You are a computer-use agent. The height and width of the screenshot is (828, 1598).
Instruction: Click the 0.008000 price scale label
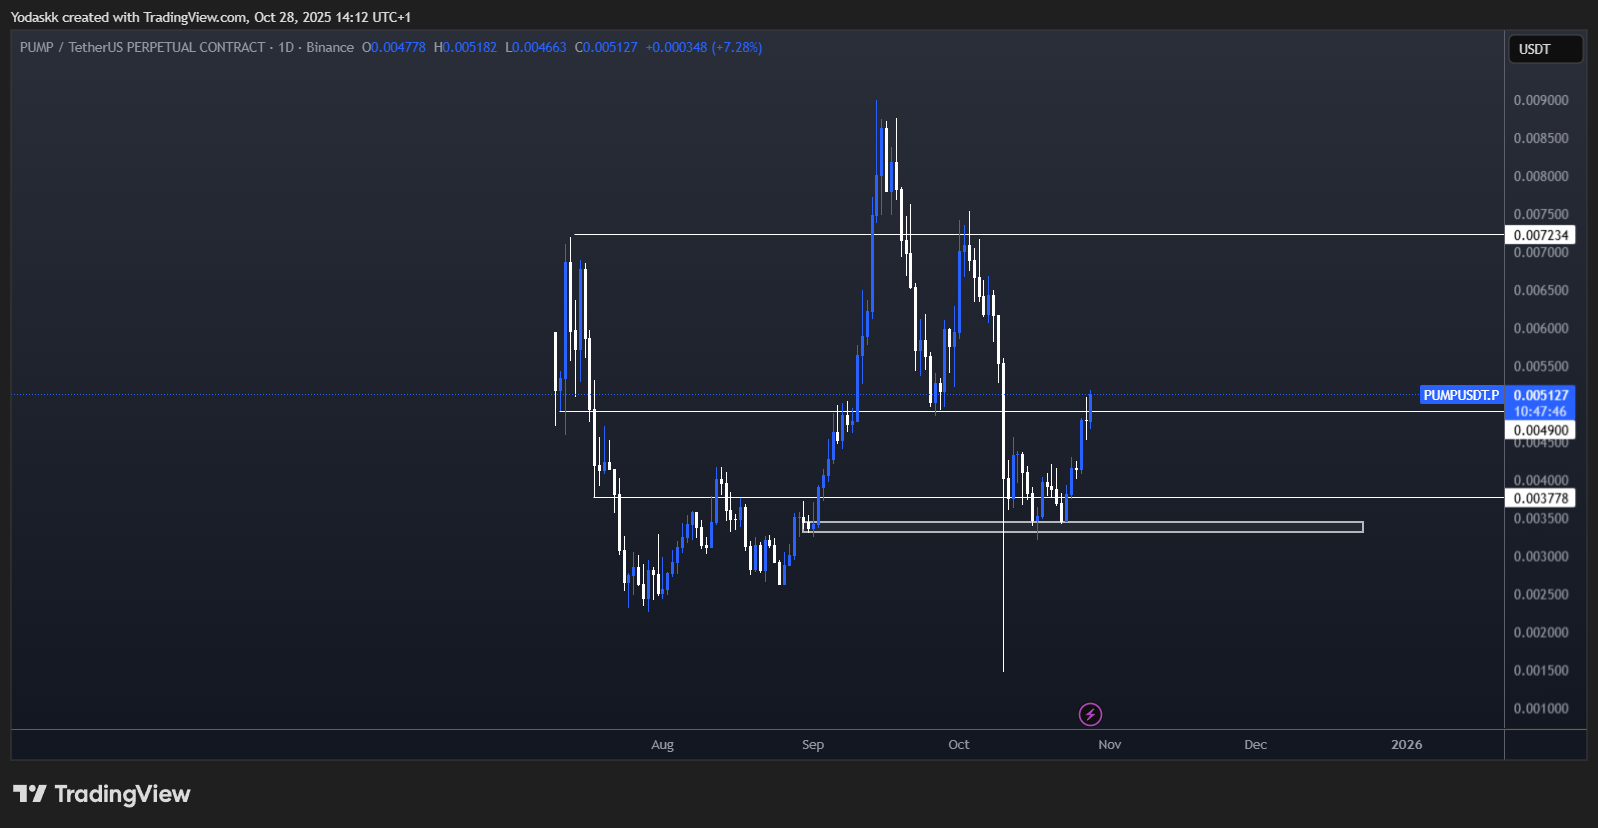click(1541, 176)
